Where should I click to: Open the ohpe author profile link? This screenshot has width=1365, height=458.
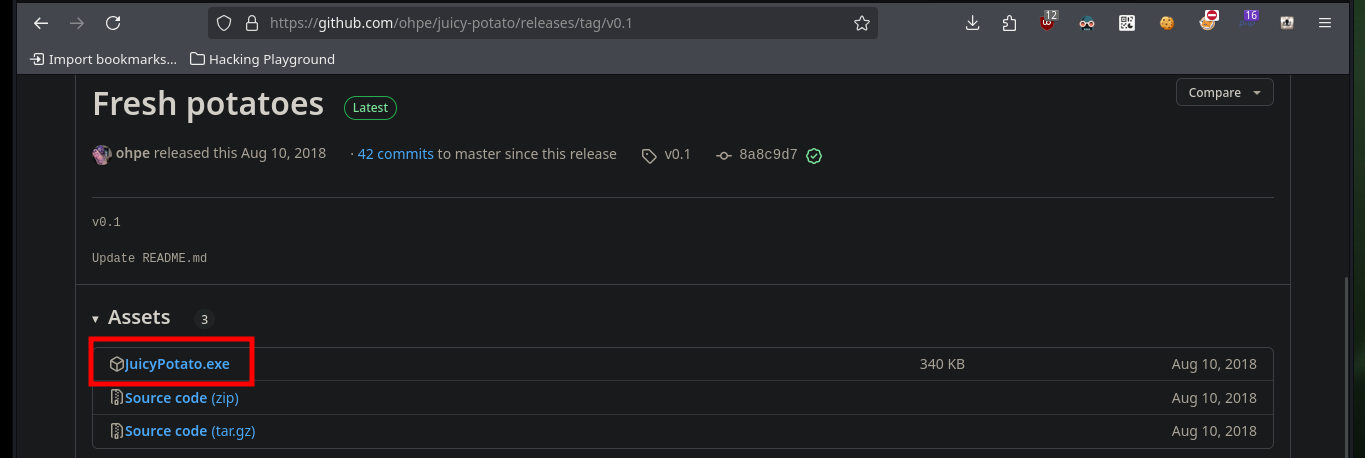click(x=133, y=154)
